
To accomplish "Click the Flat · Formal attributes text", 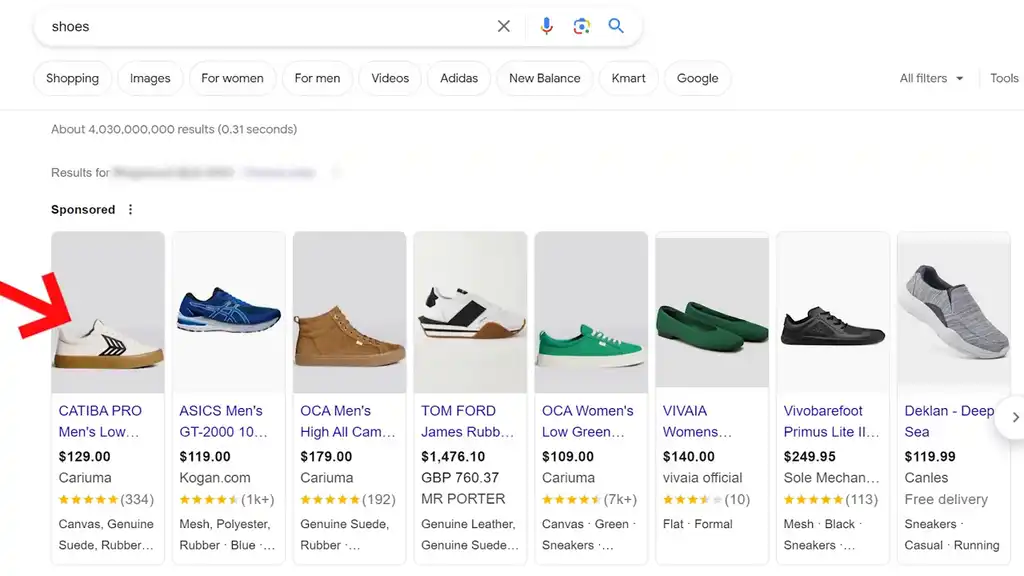I will pos(697,524).
